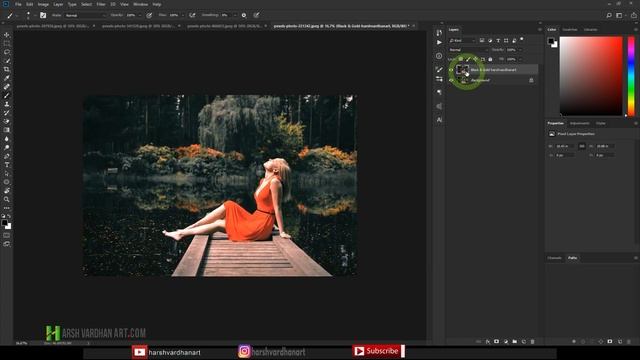Open the brush Mode dropdown
The height and width of the screenshot is (360, 640).
coord(85,15)
